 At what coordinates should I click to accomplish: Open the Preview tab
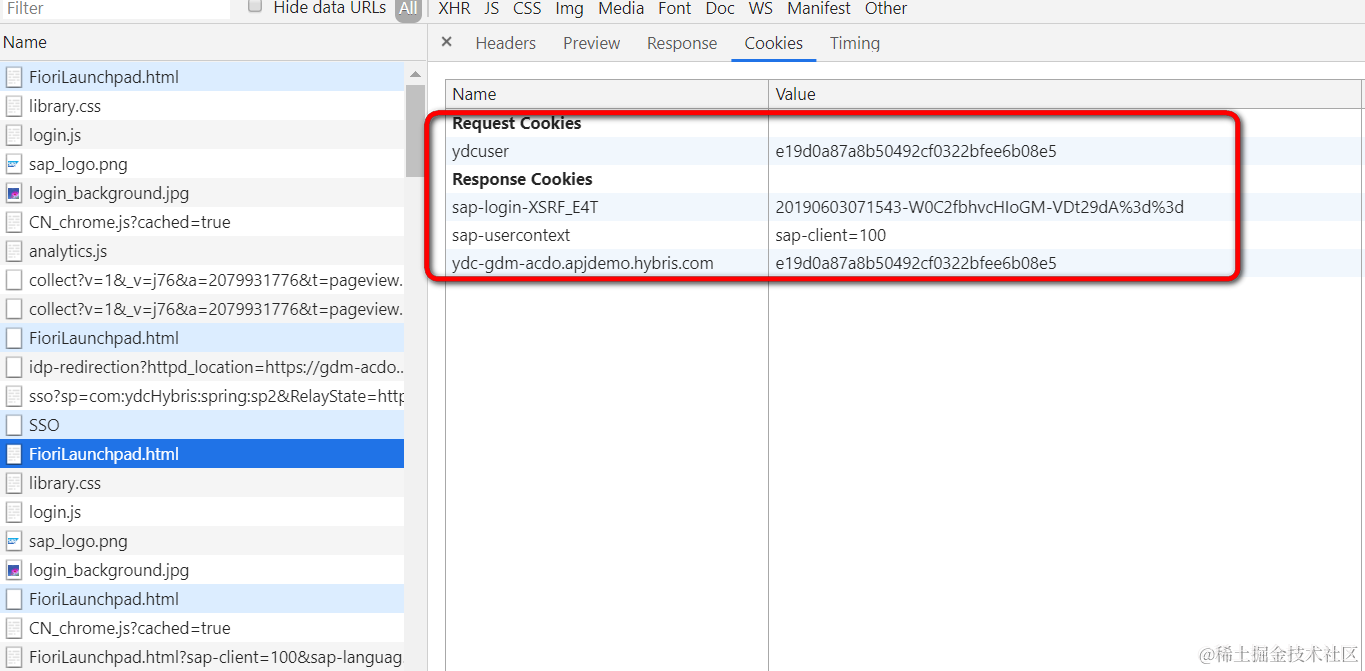pyautogui.click(x=591, y=43)
